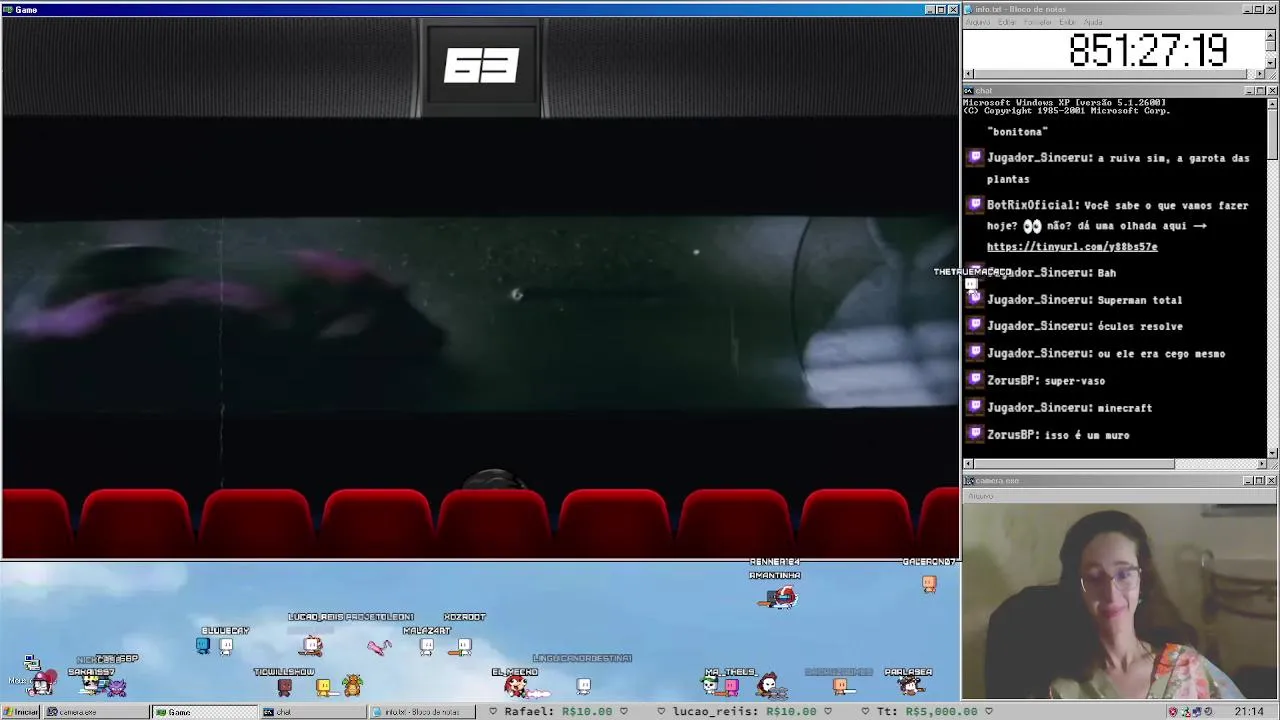This screenshot has height=720, width=1280.
Task: Click the 'ou ele era cego mesmo' message
Action: (x=1161, y=353)
